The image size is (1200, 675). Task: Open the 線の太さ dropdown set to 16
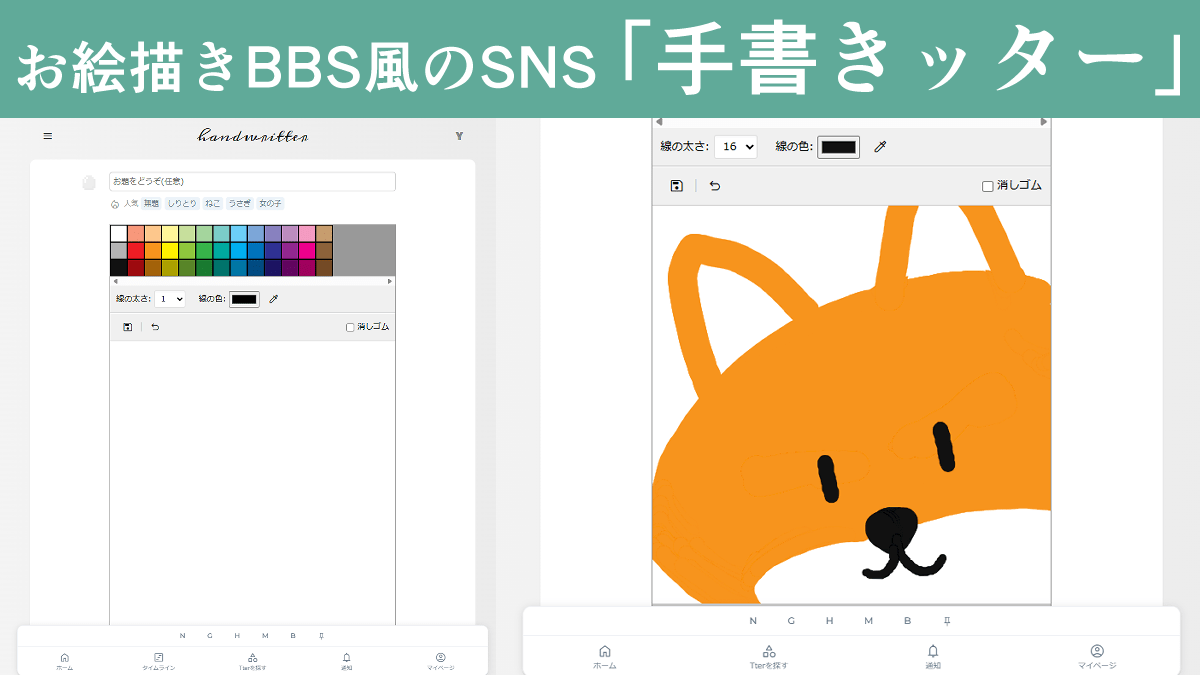[735, 147]
